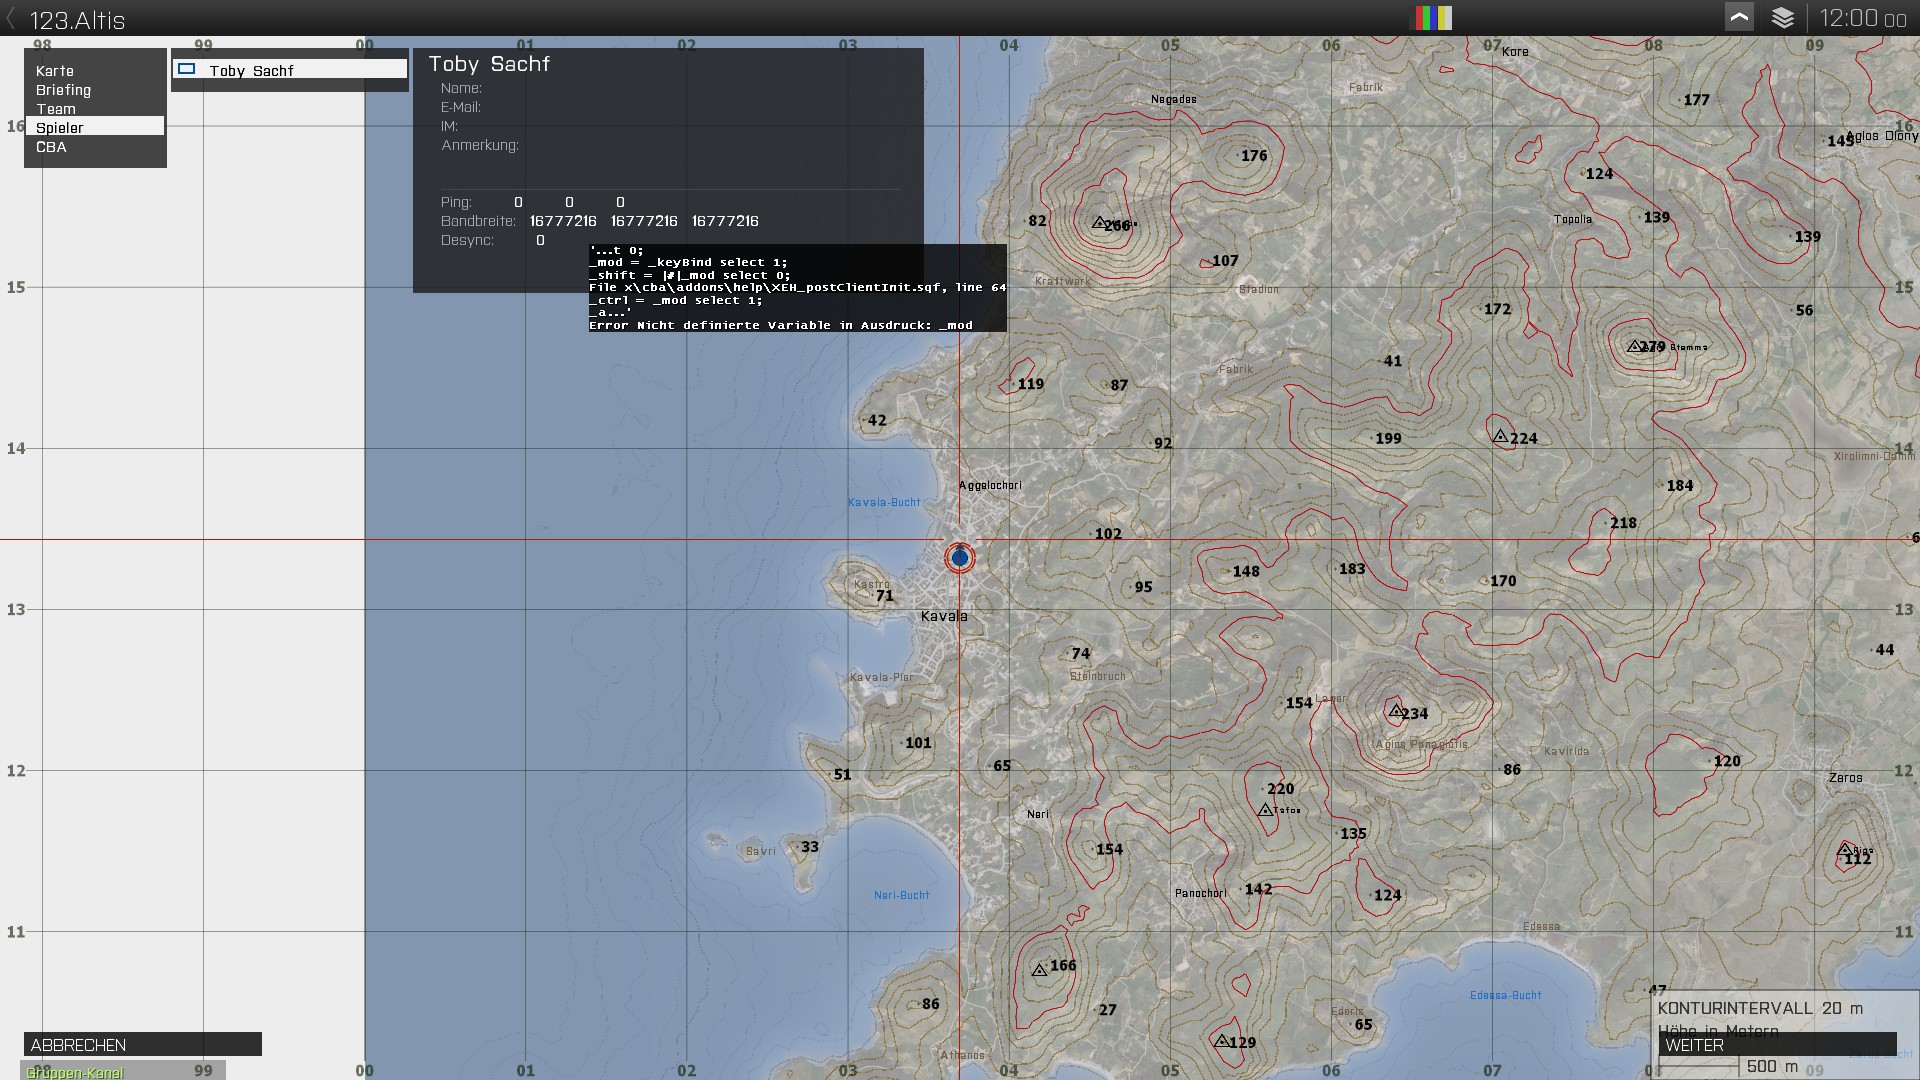Click the Desync value row
This screenshot has width=1920, height=1080.
[493, 240]
